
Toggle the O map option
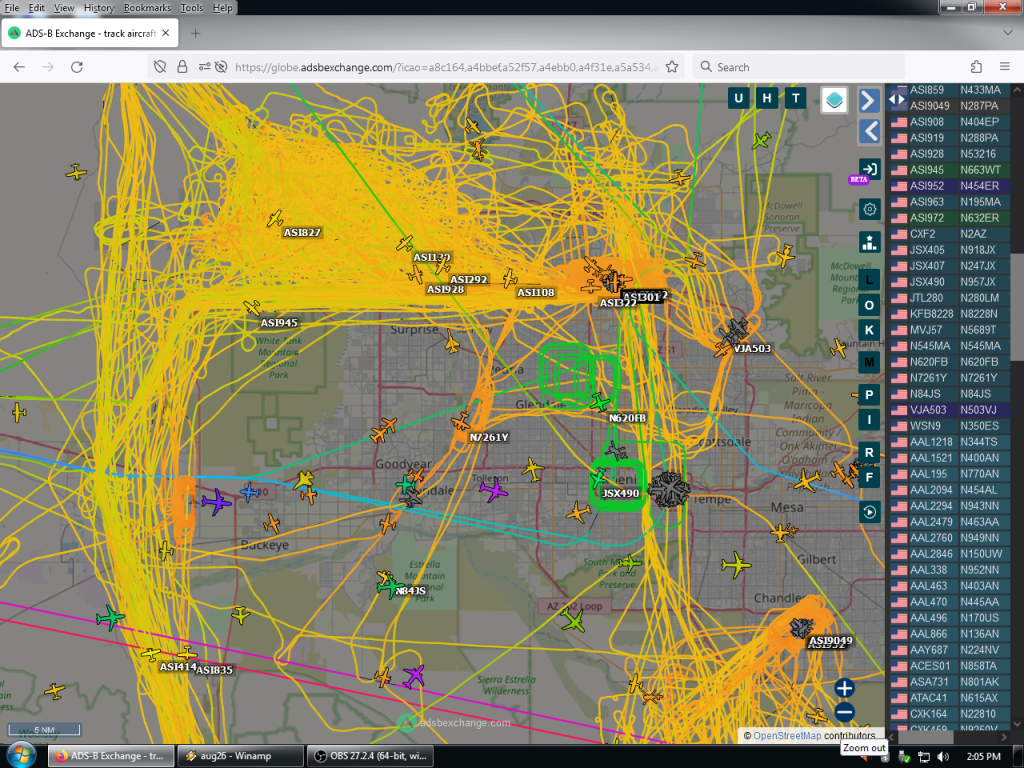tap(869, 305)
